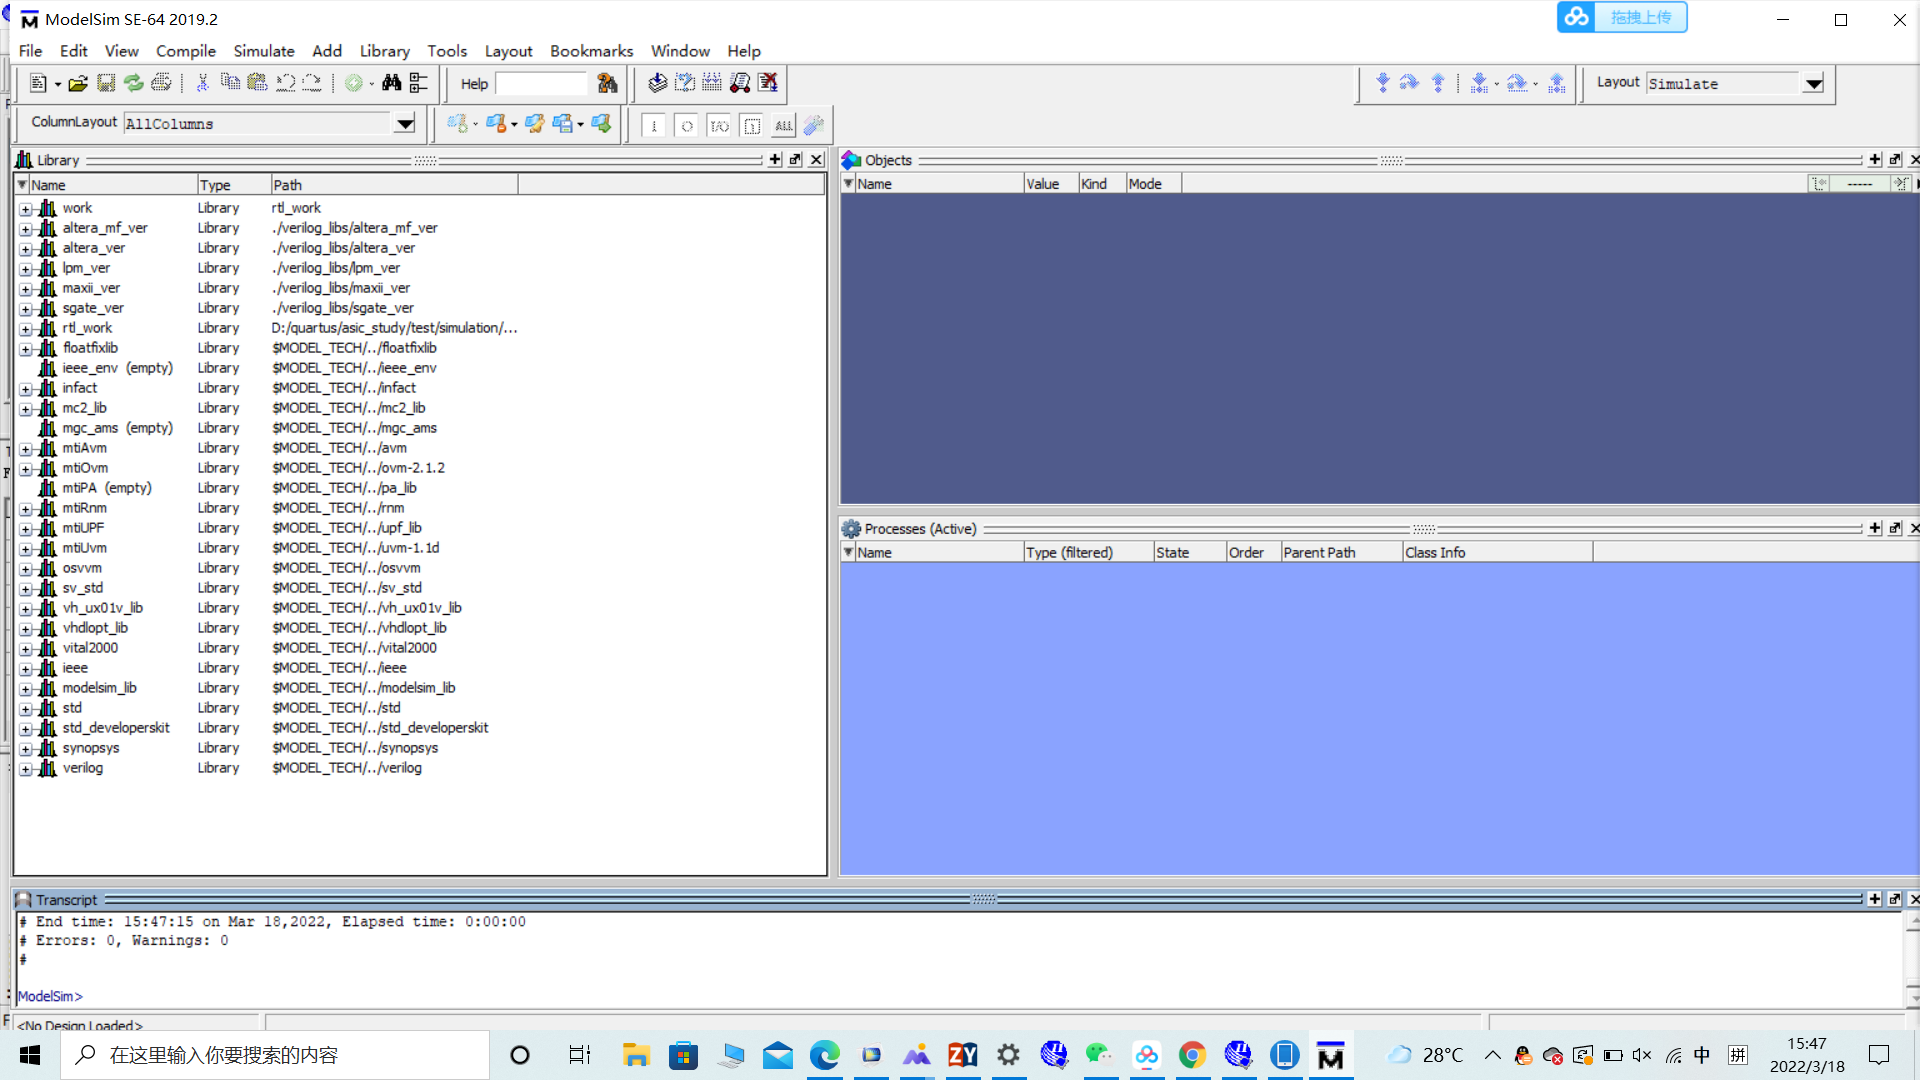This screenshot has width=1920, height=1080.
Task: Click the Save toolbar icon
Action: pos(106,83)
